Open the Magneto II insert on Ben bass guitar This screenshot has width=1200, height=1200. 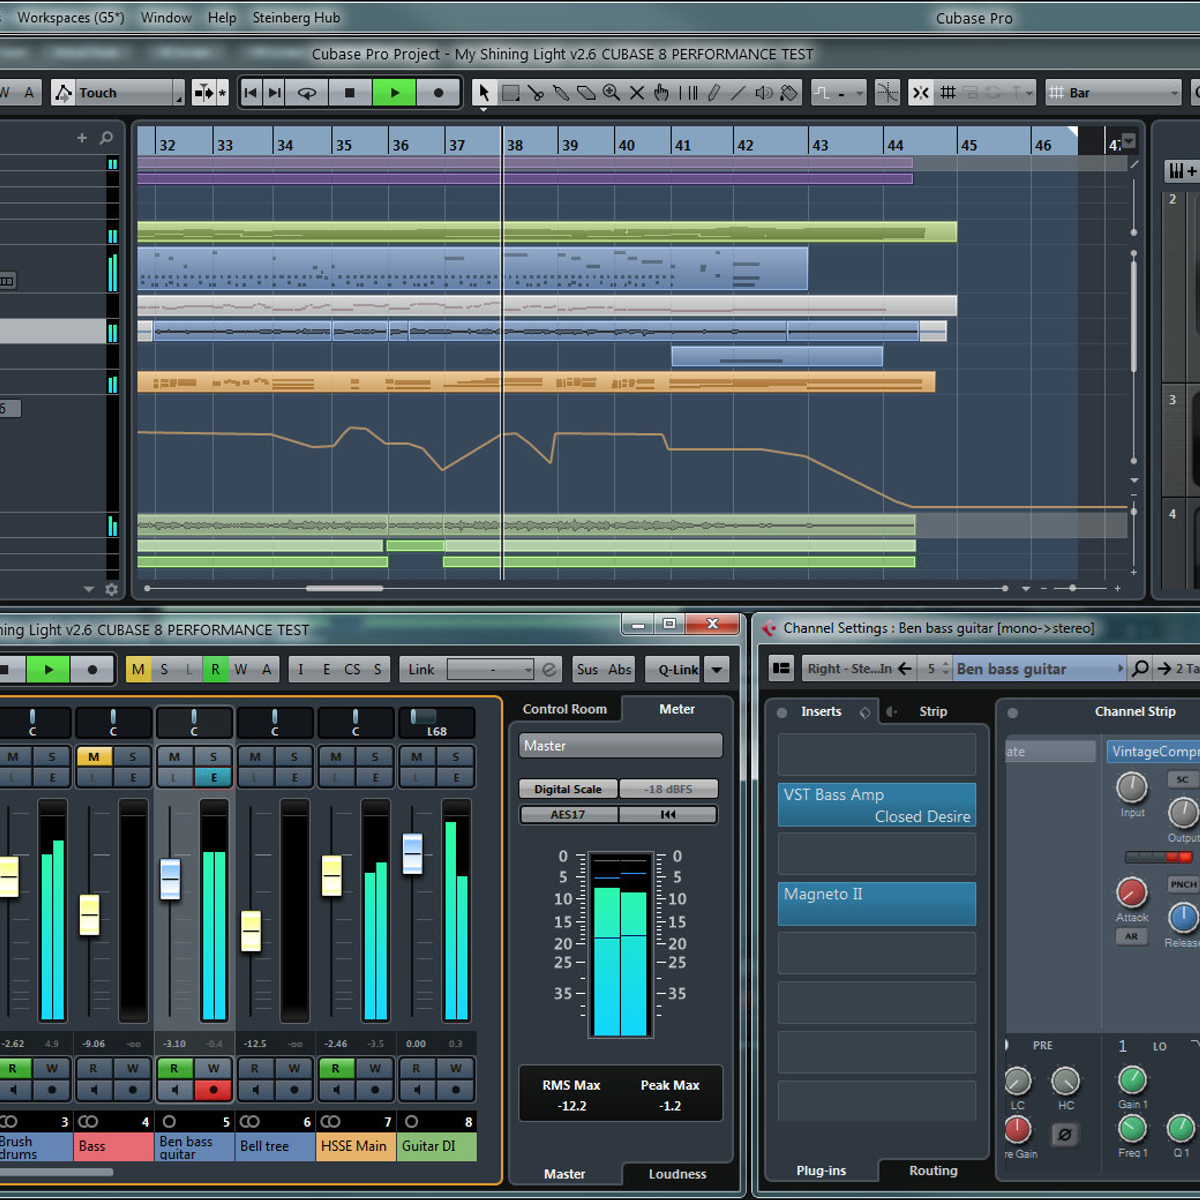point(876,903)
